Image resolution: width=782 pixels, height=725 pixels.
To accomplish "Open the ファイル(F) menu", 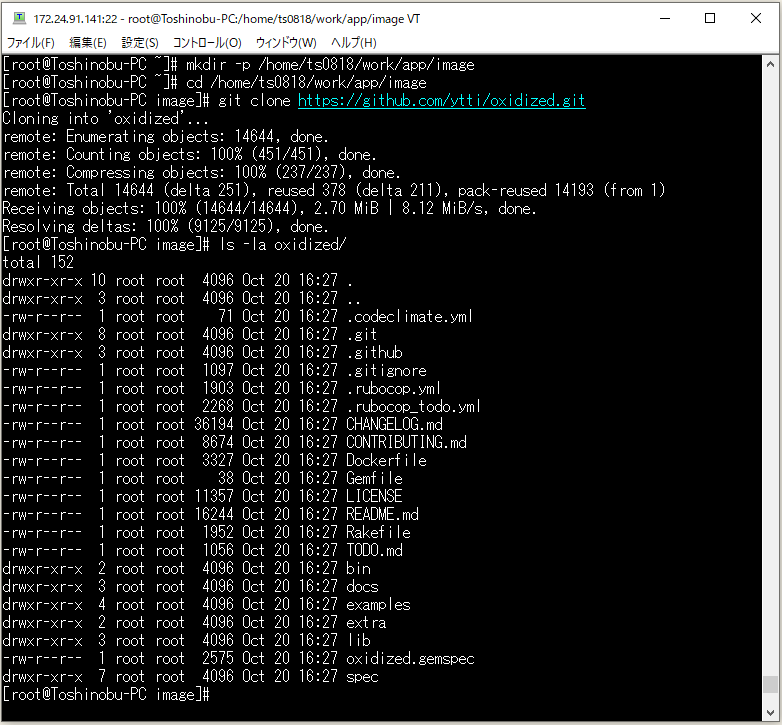I will pyautogui.click(x=30, y=43).
